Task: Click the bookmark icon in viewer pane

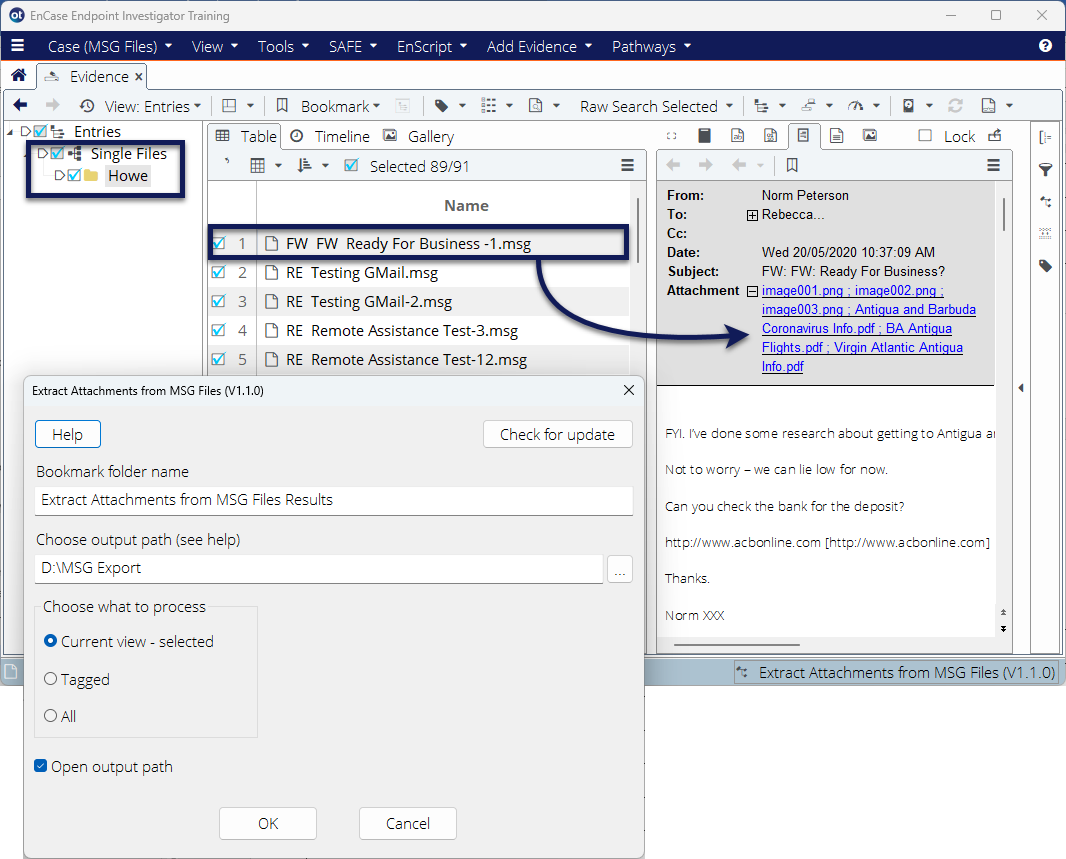Action: click(792, 165)
